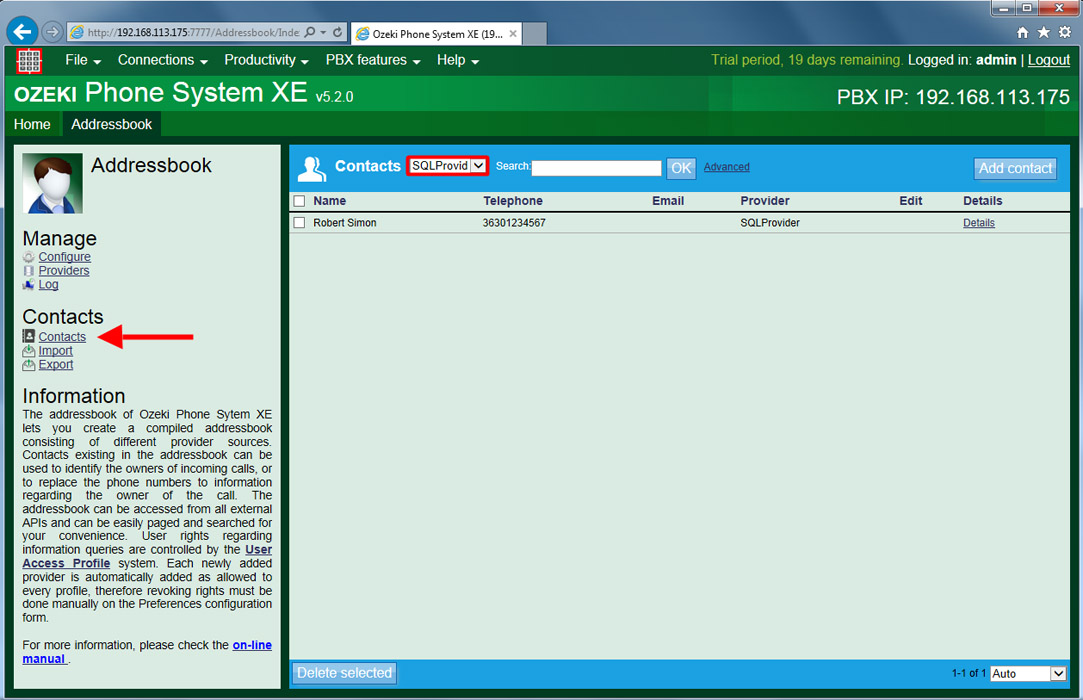Click the browser favorites star icon

(1044, 33)
